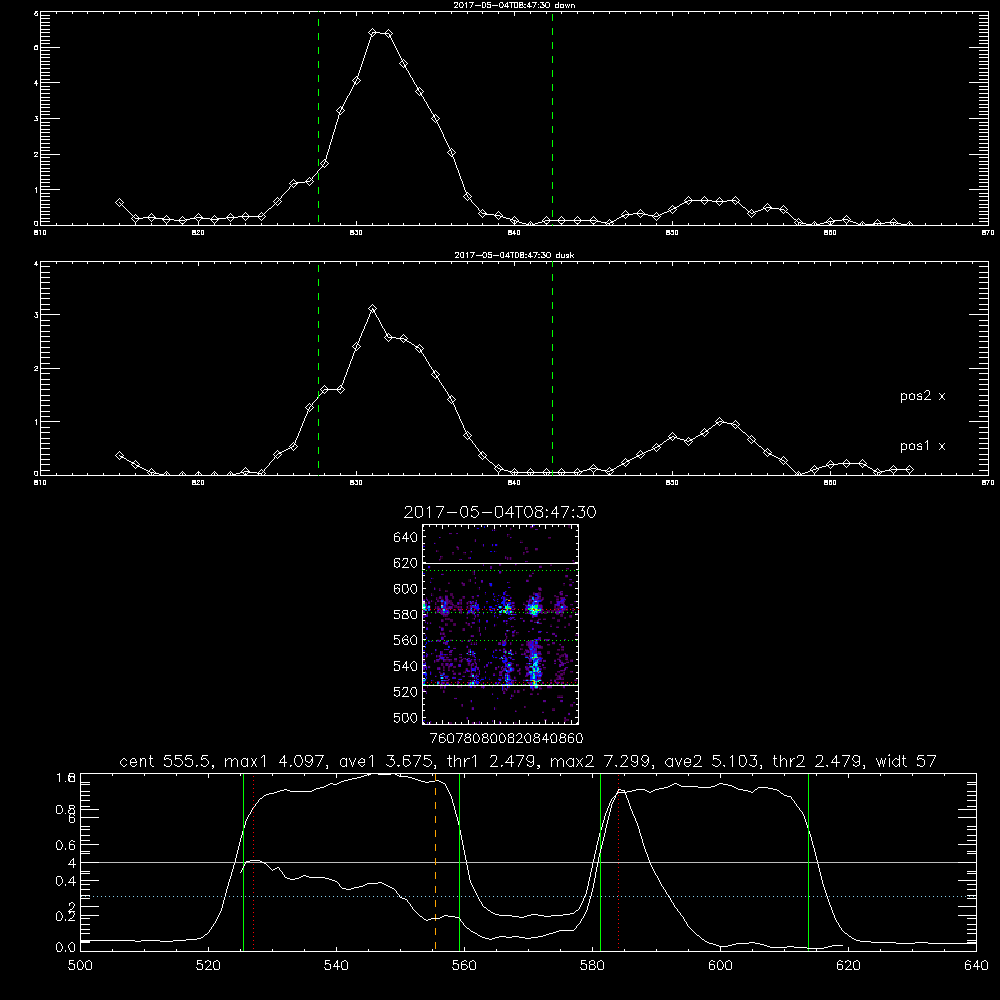1000x1000 pixels.
Task: Click the heatmap y-axis label 520
Action: [406, 692]
